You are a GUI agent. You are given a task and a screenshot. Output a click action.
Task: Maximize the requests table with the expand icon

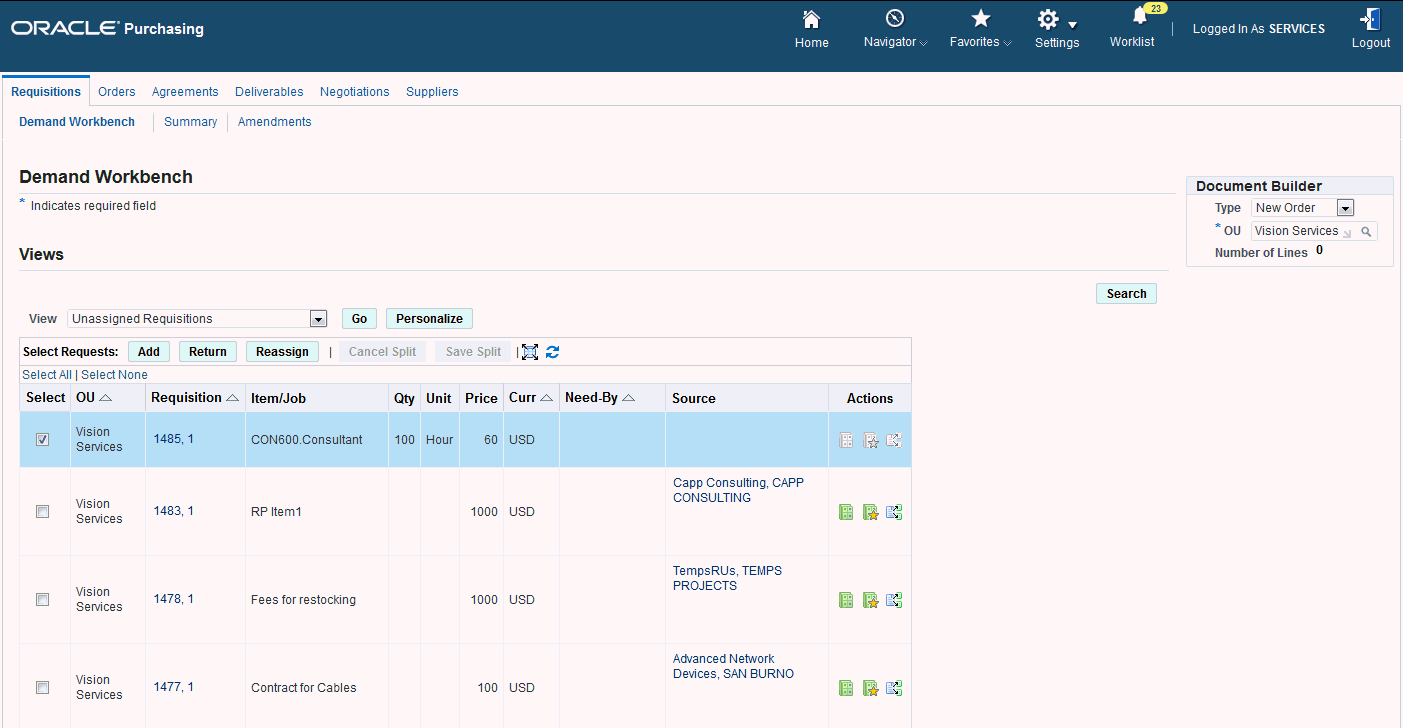tap(530, 352)
